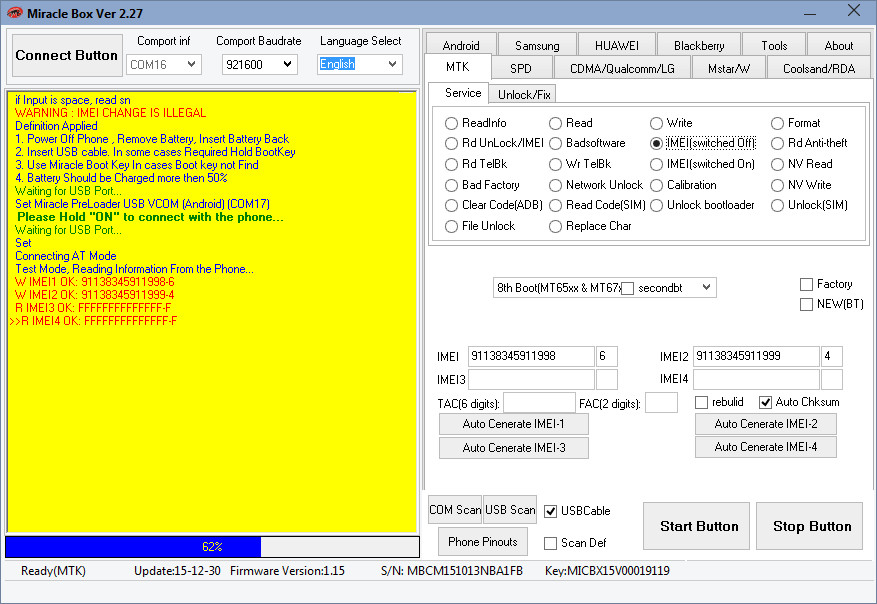Open the Blackberry tab
The width and height of the screenshot is (877, 604).
699,45
